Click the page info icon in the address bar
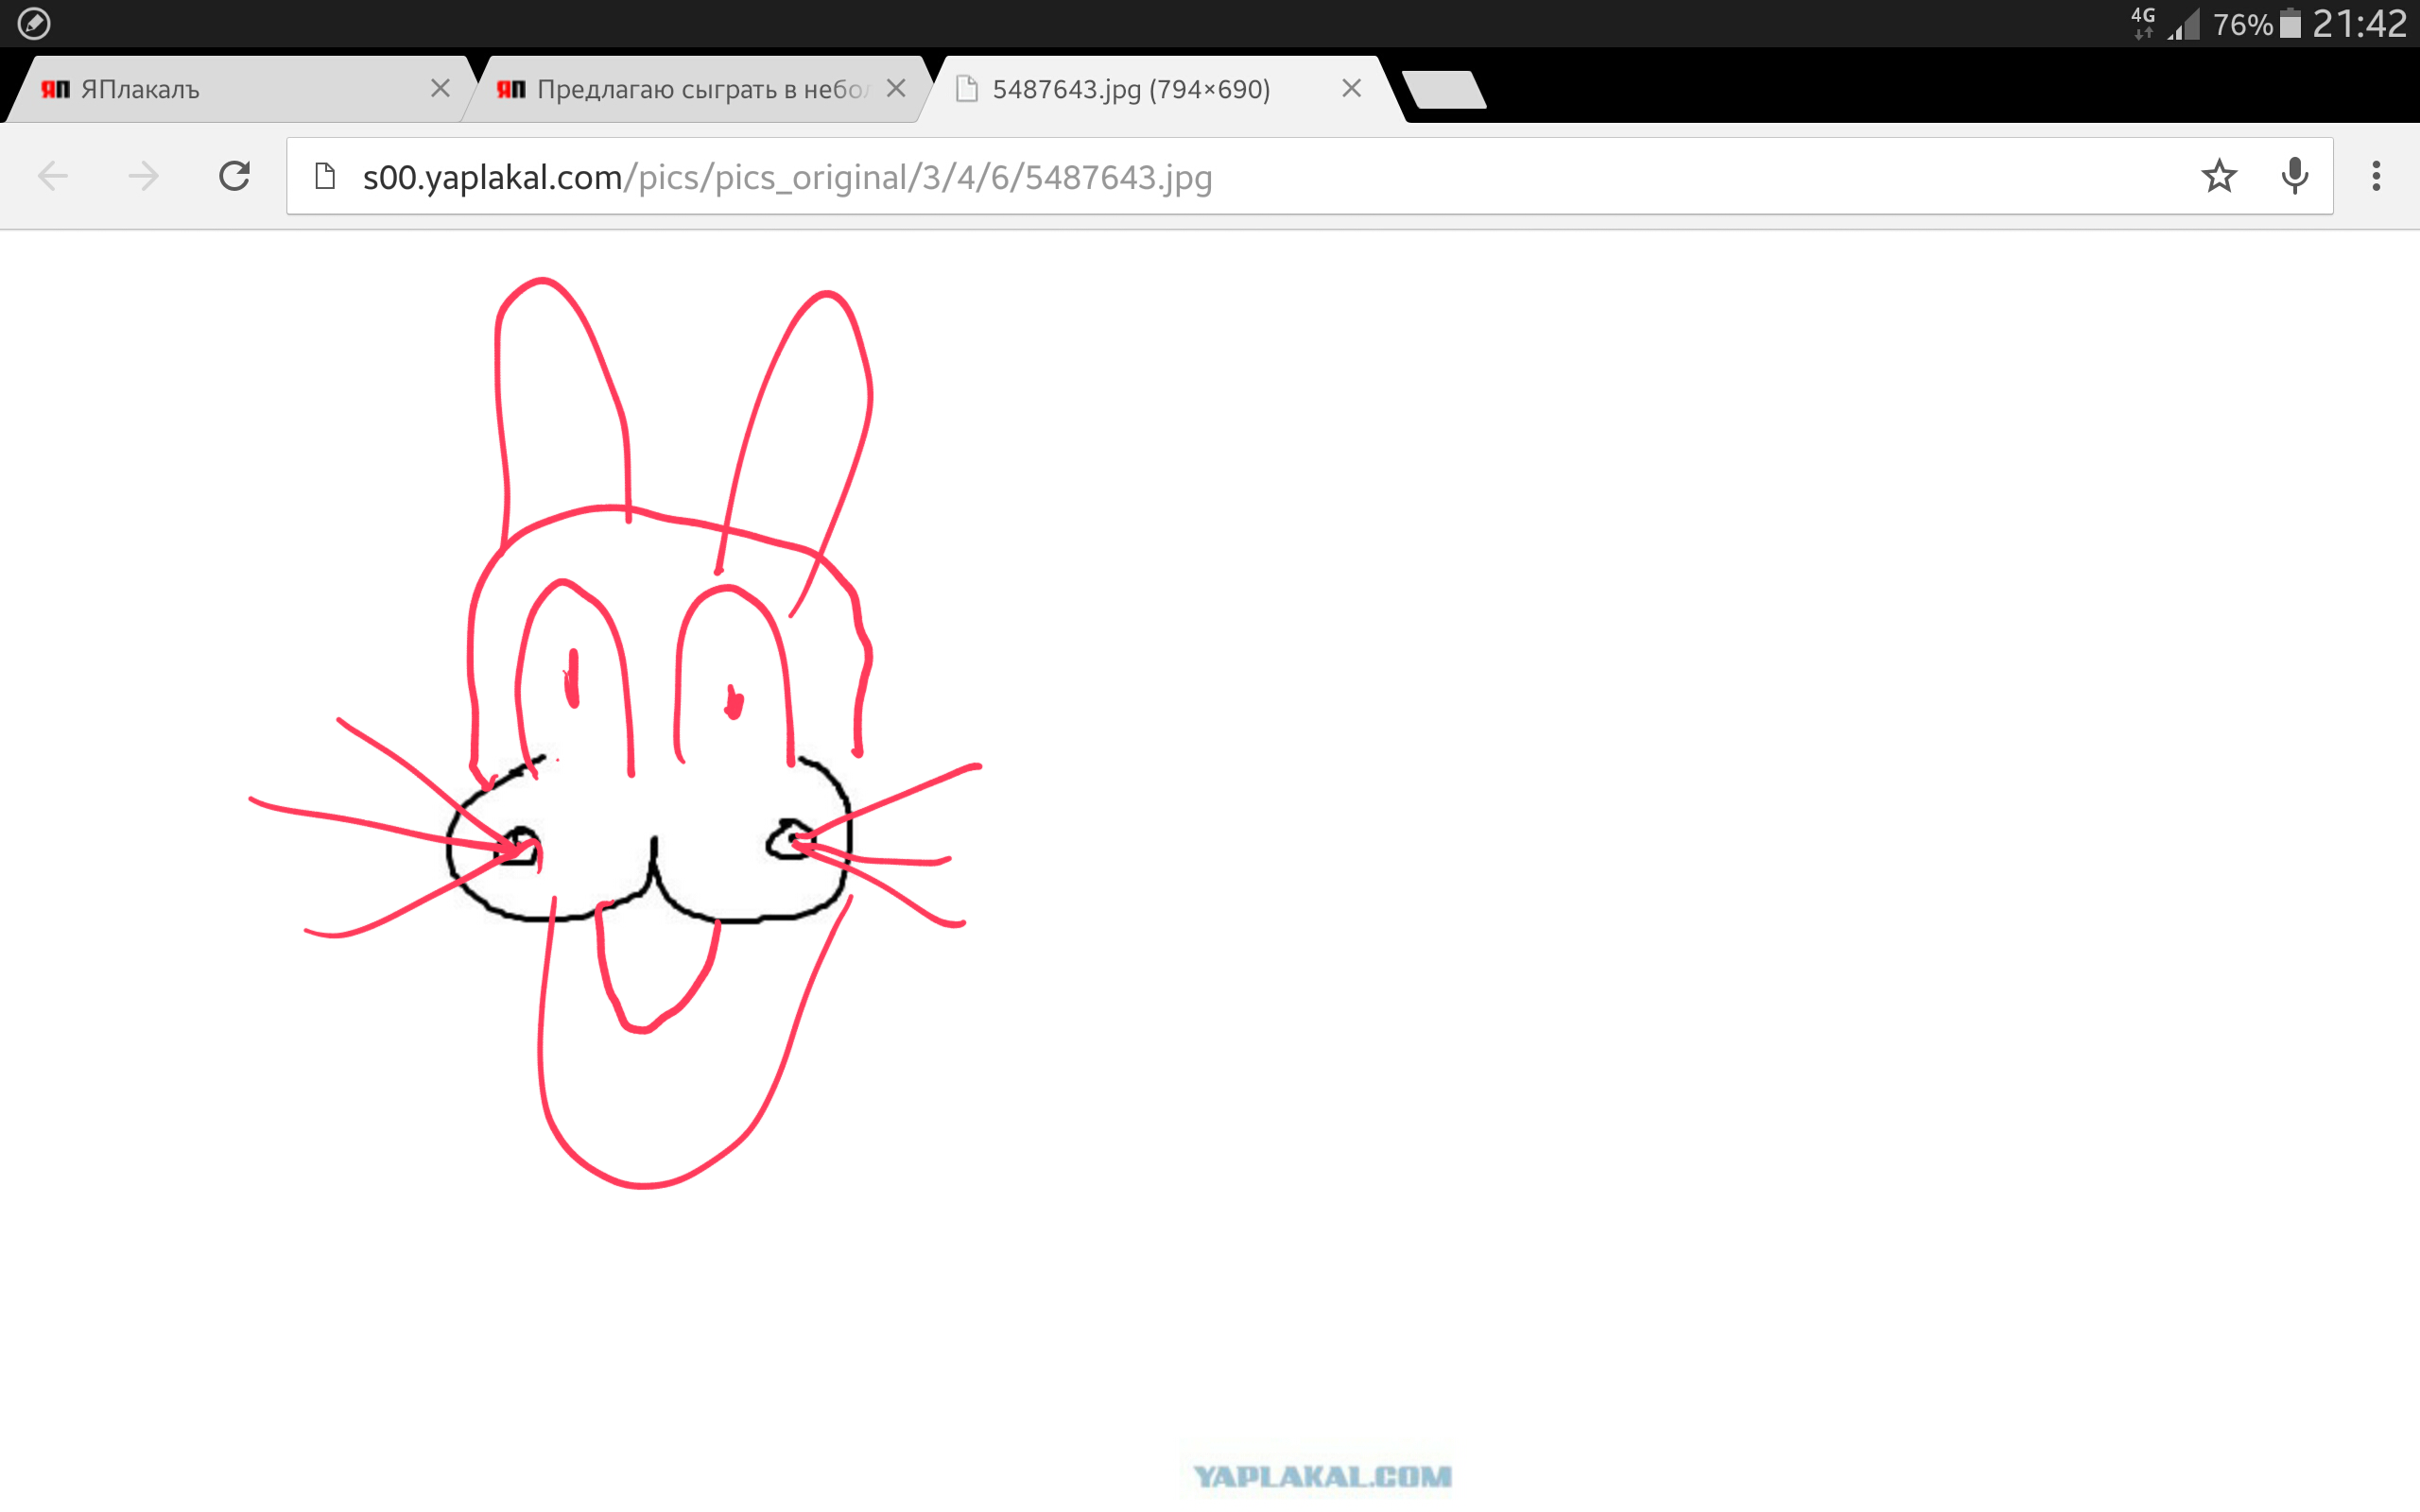The height and width of the screenshot is (1512, 2420). 324,176
